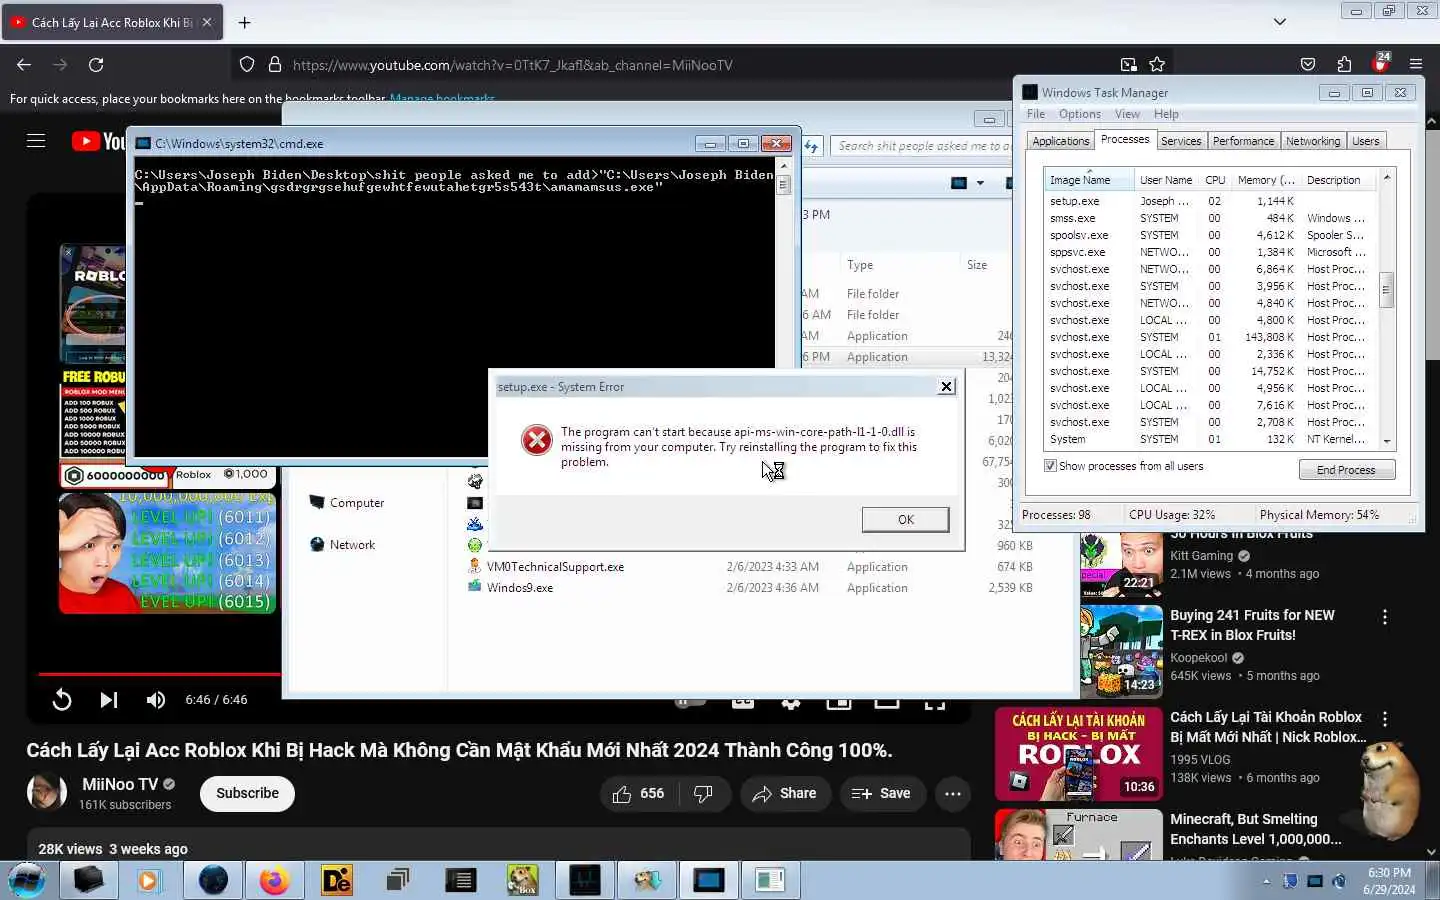Share the YouTube video
Viewport: 1440px width, 900px height.
coord(785,794)
